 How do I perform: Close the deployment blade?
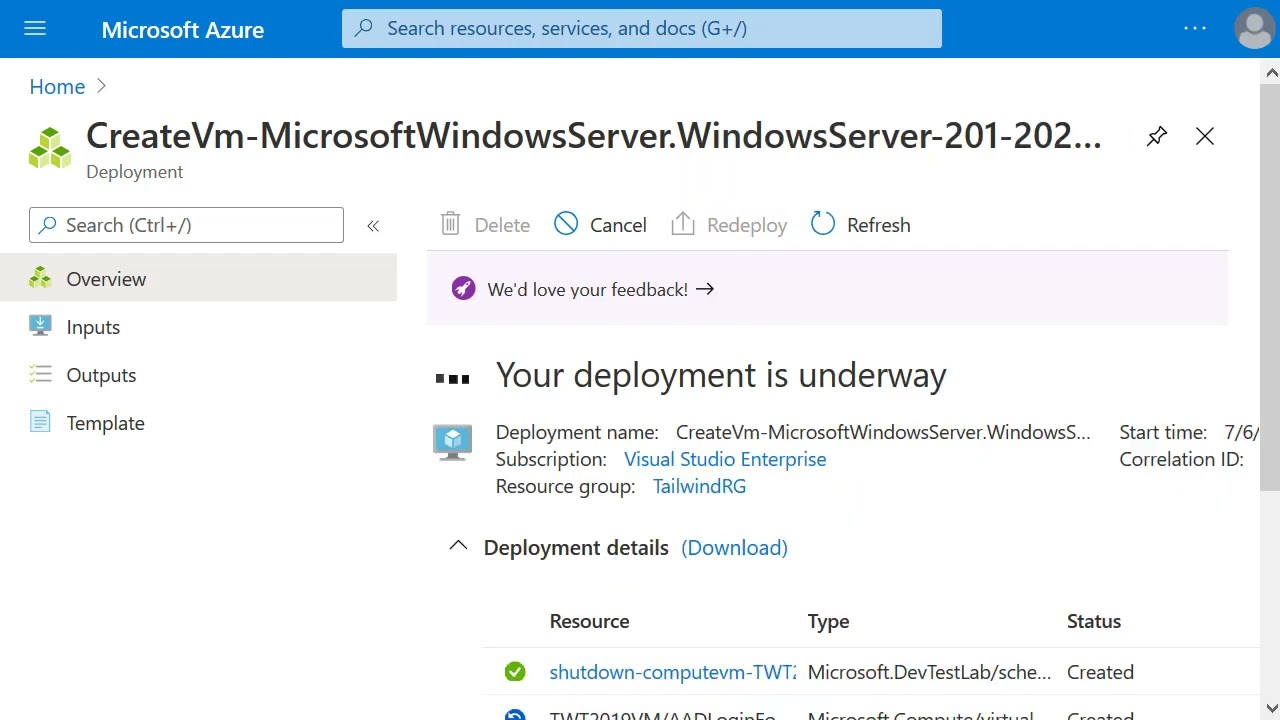click(x=1205, y=136)
